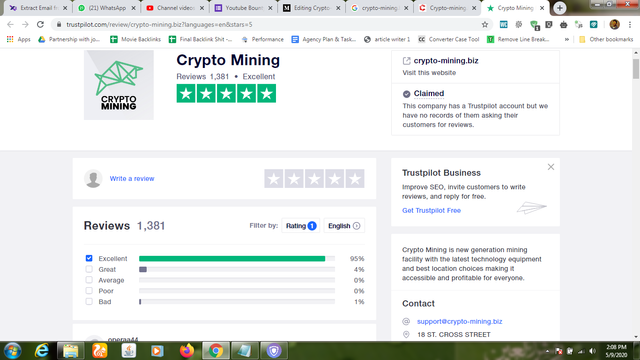Viewport: 640px width, 360px height.
Task: Switch to the Google crypto-mining search tab
Action: [380, 8]
